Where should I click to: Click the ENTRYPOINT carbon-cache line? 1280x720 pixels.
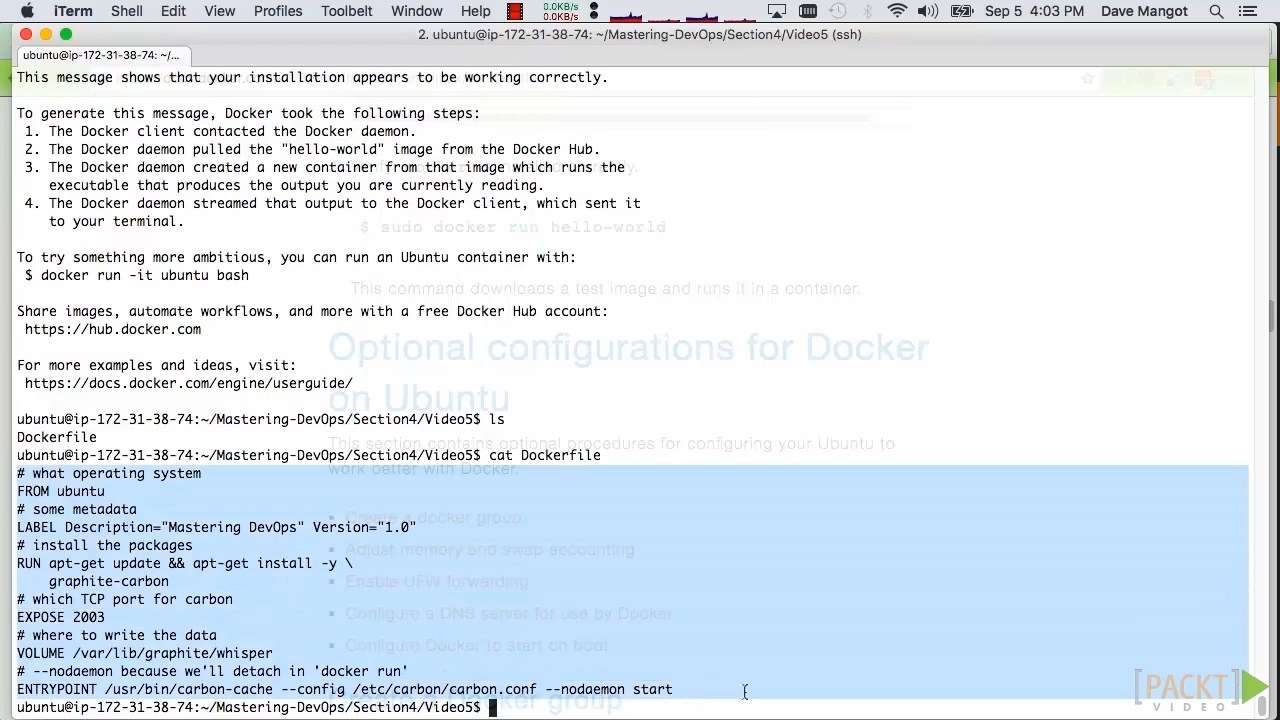(345, 689)
